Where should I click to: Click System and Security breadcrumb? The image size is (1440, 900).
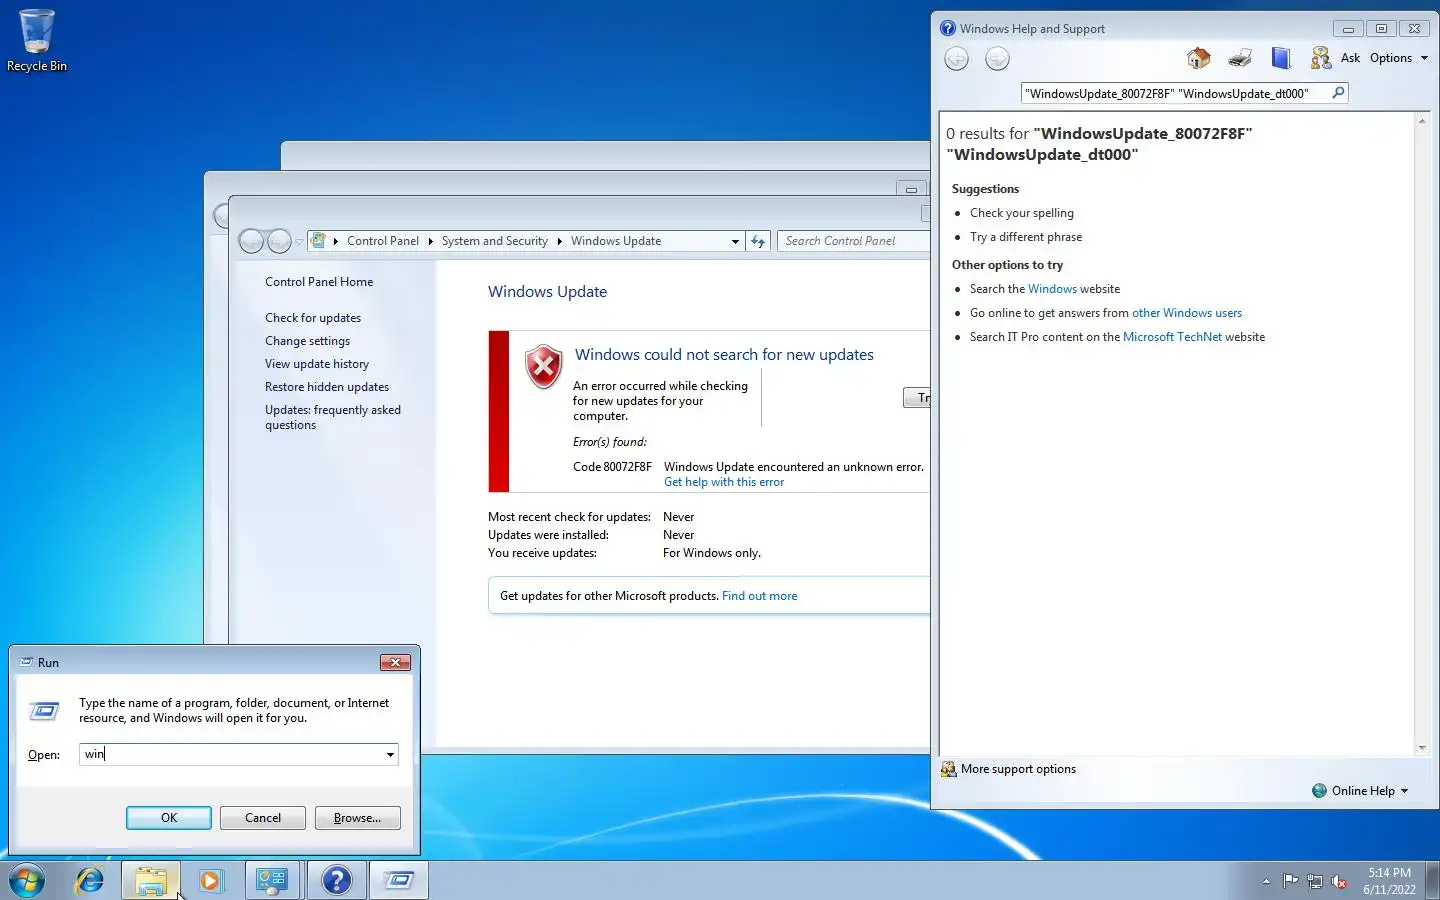pos(495,241)
